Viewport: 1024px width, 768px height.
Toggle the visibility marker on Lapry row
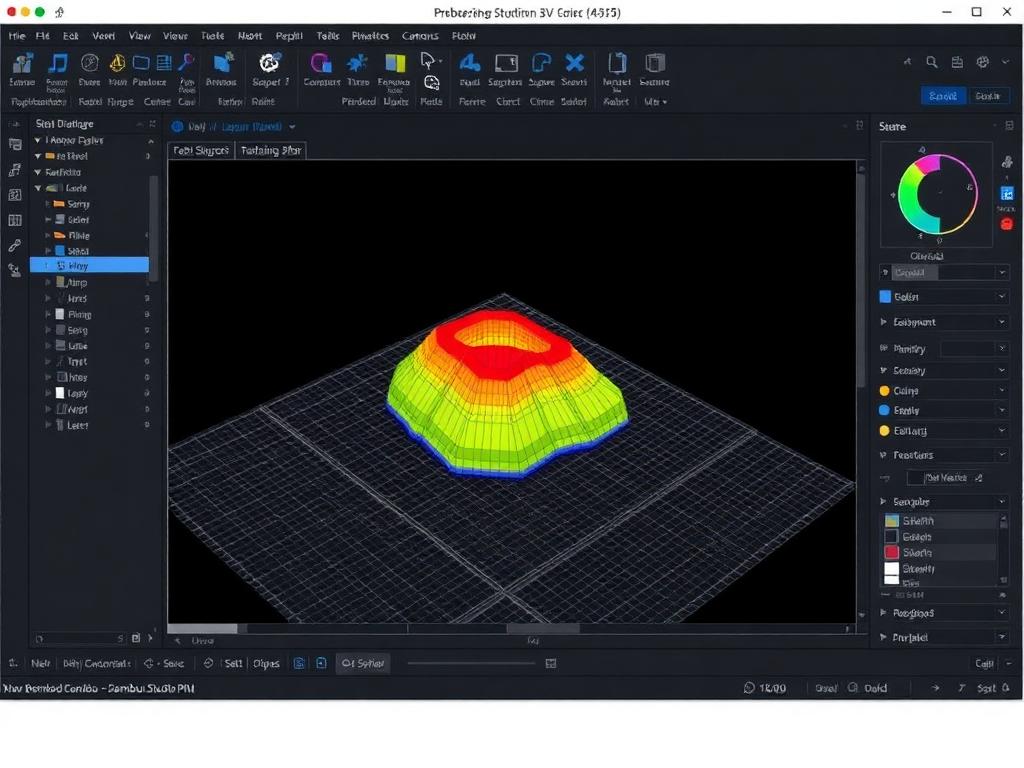[147, 393]
